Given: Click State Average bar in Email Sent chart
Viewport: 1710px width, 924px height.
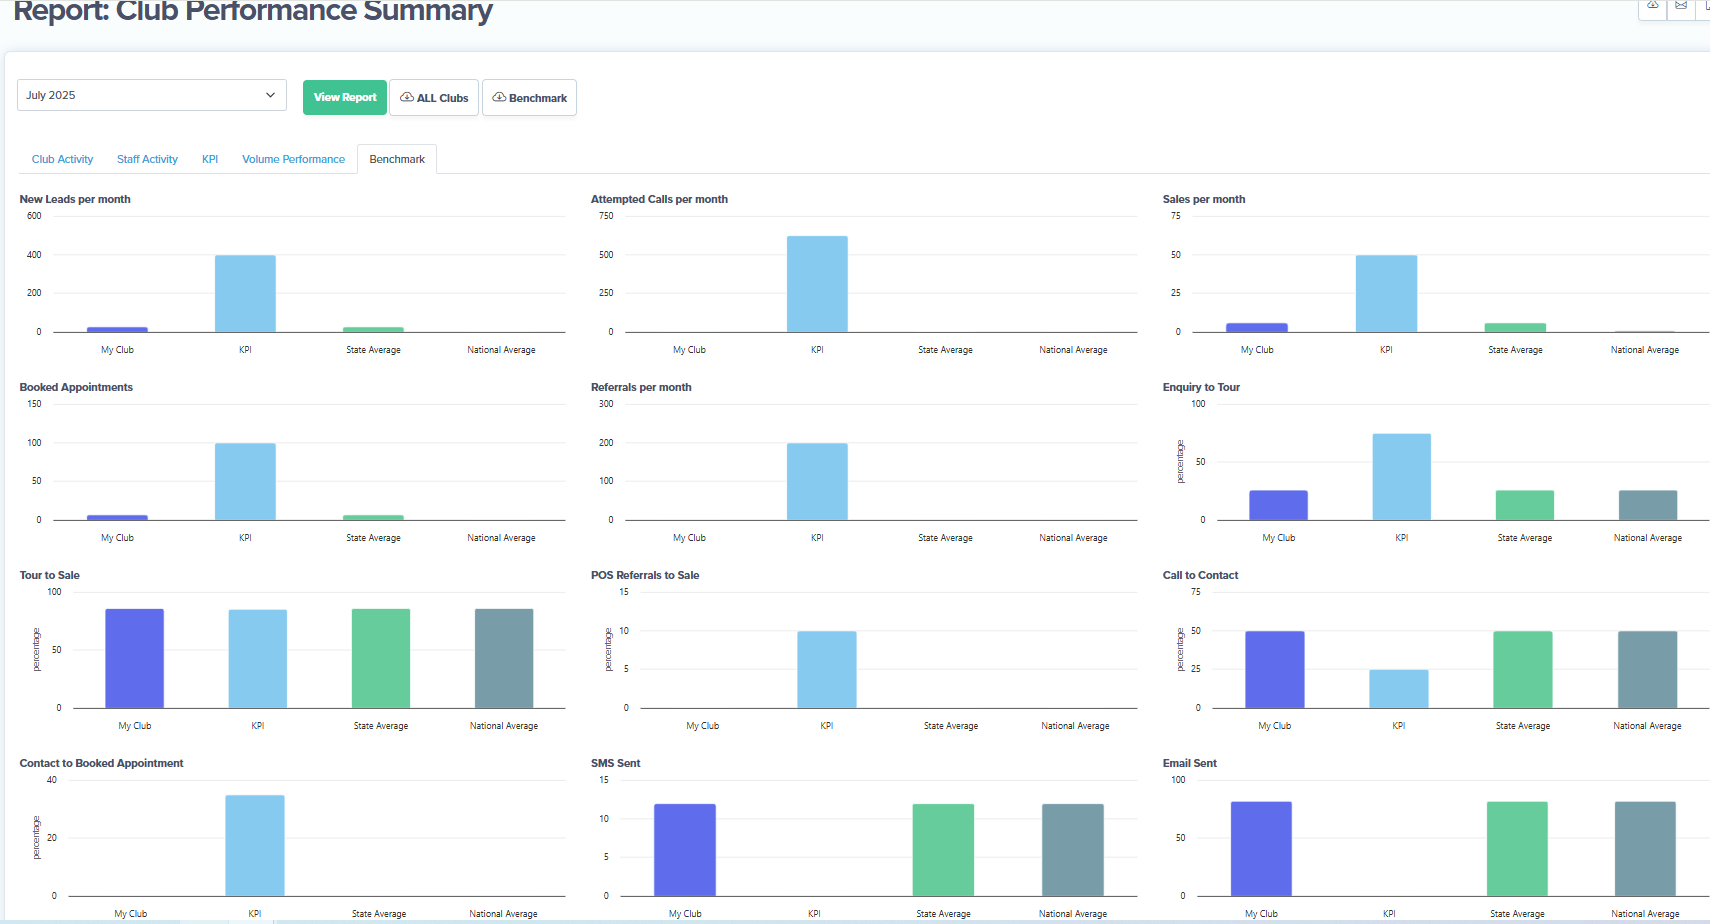Looking at the screenshot, I should 1517,849.
